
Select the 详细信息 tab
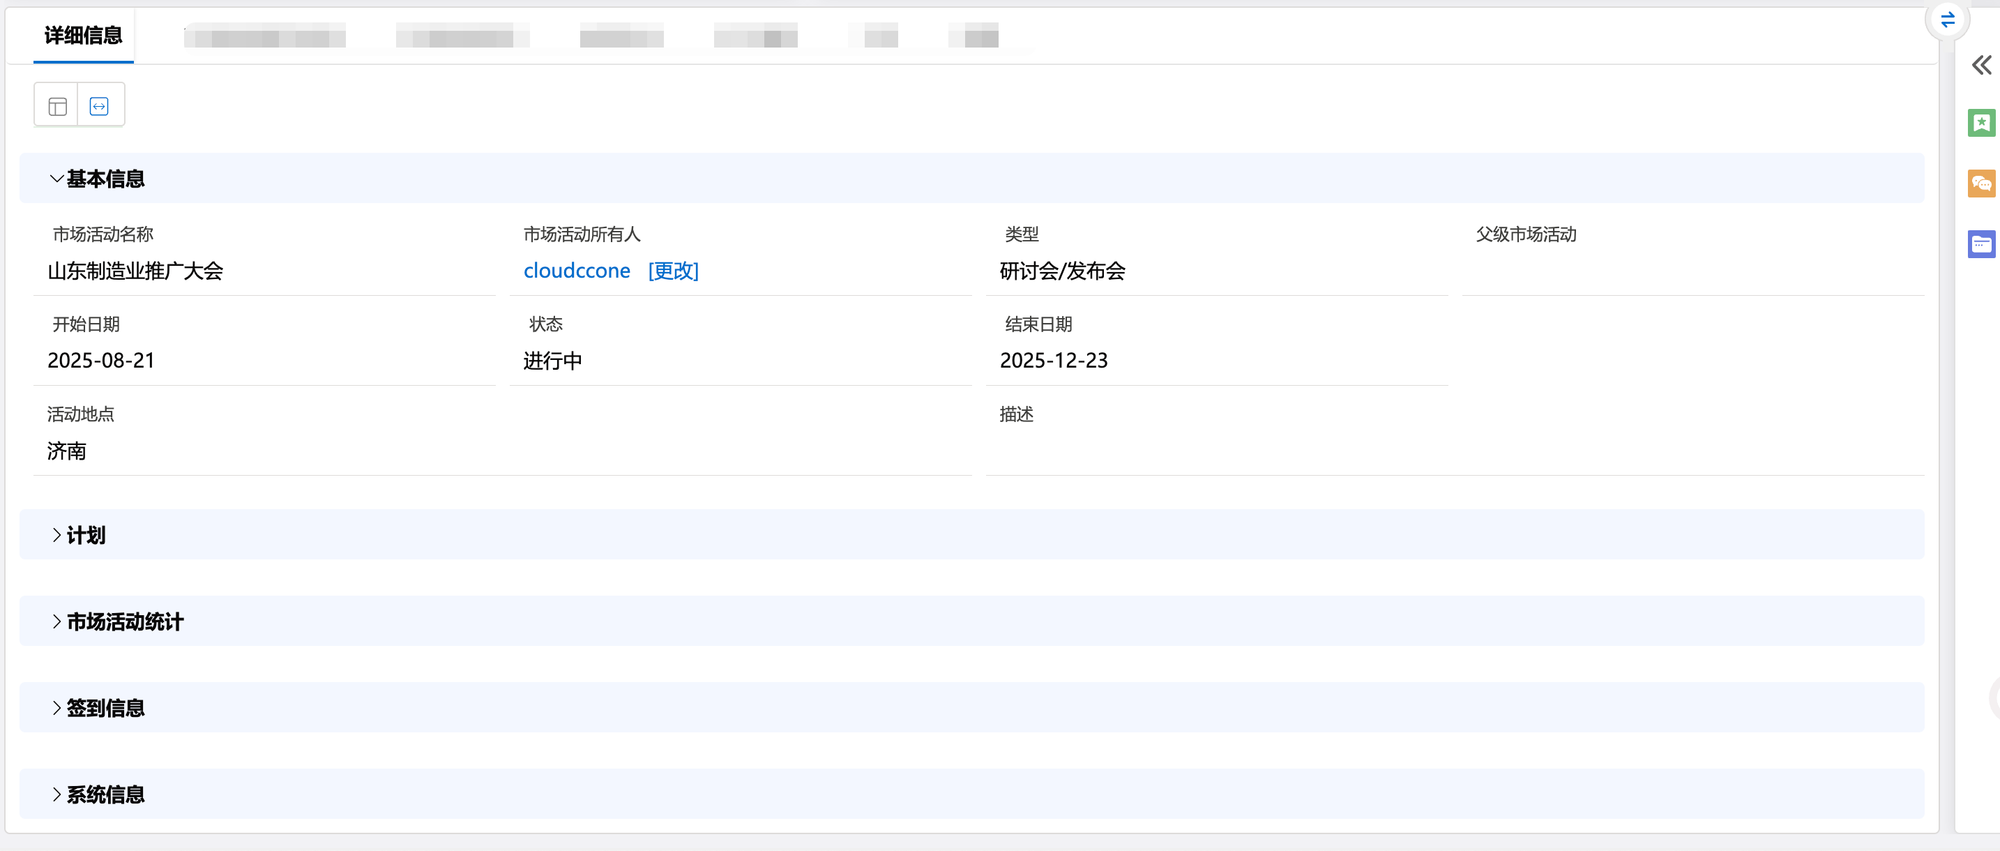click(x=83, y=36)
